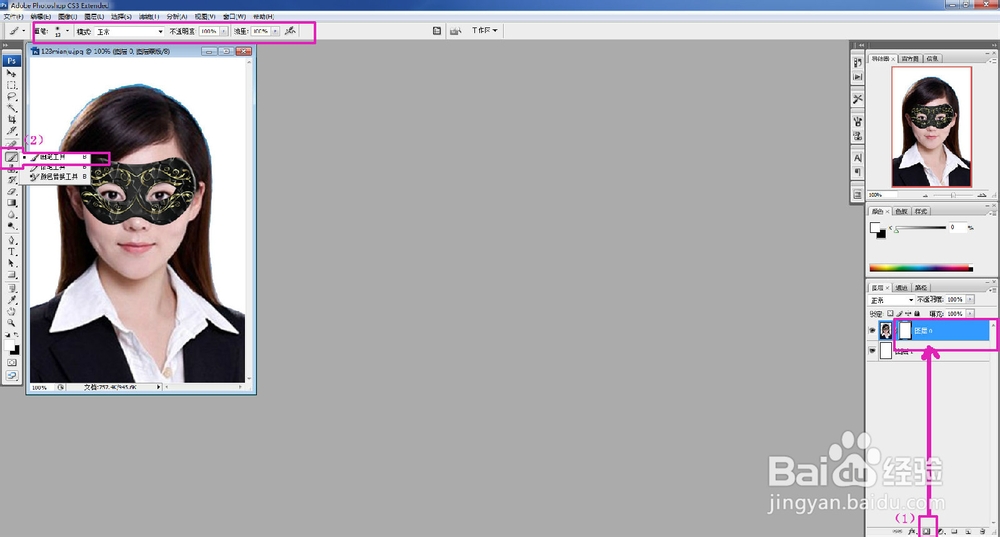Click Add Layer Mask icon in Layers panel
Screen dimensions: 1000x537
click(x=926, y=531)
